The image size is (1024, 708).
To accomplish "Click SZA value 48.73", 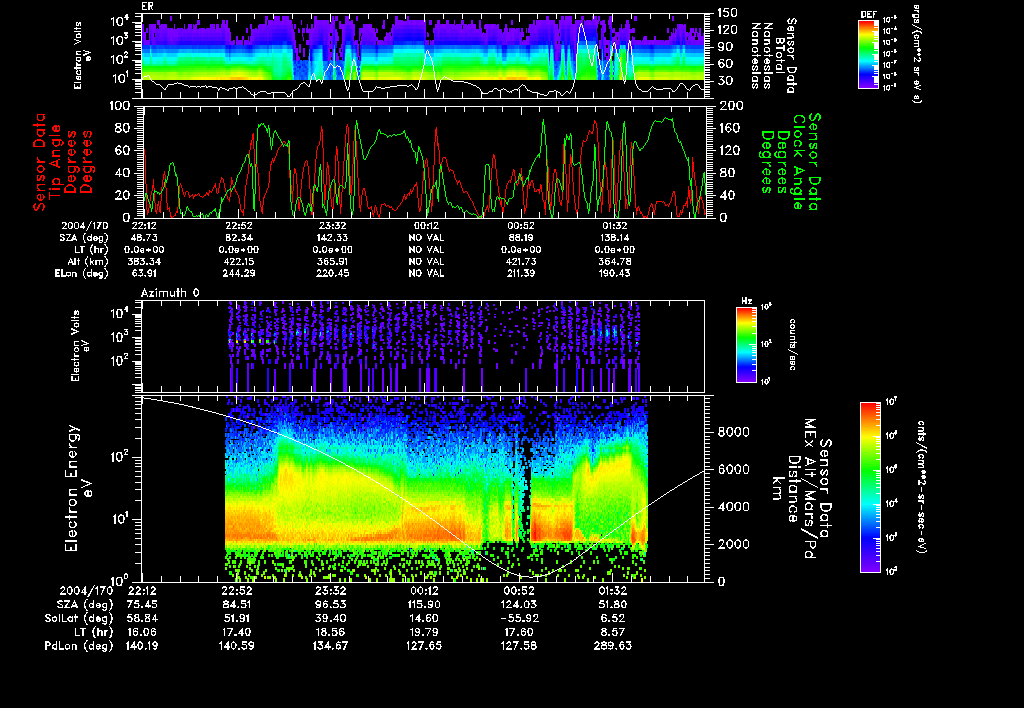I will 144,238.
